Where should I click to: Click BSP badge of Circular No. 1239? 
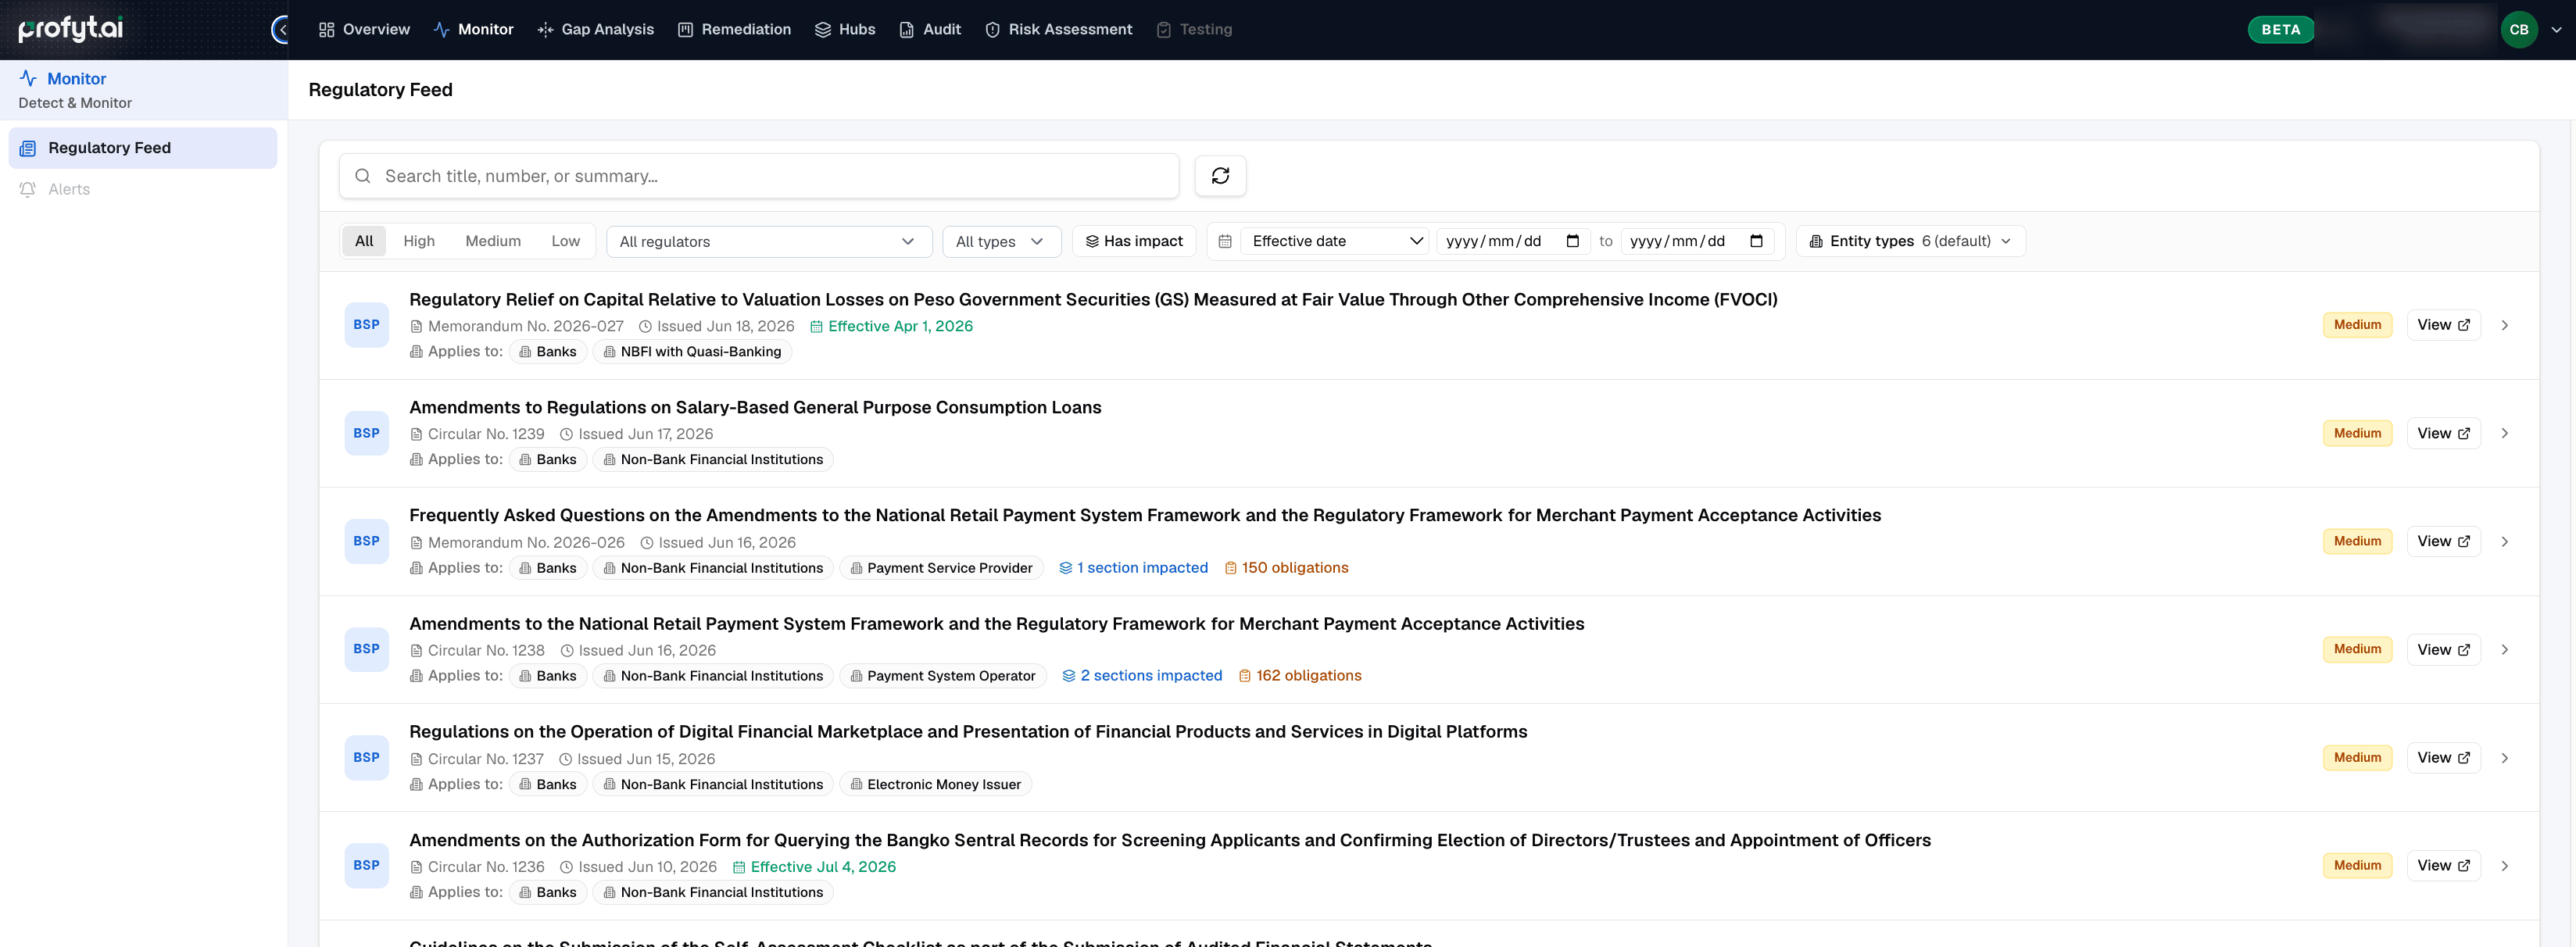tap(366, 433)
